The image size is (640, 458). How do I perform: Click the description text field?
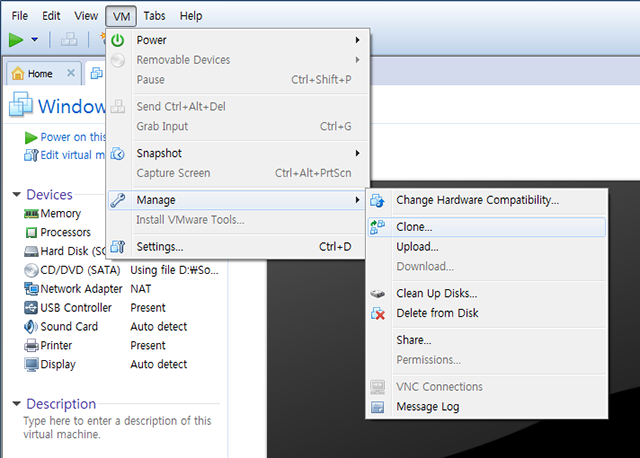click(x=117, y=428)
